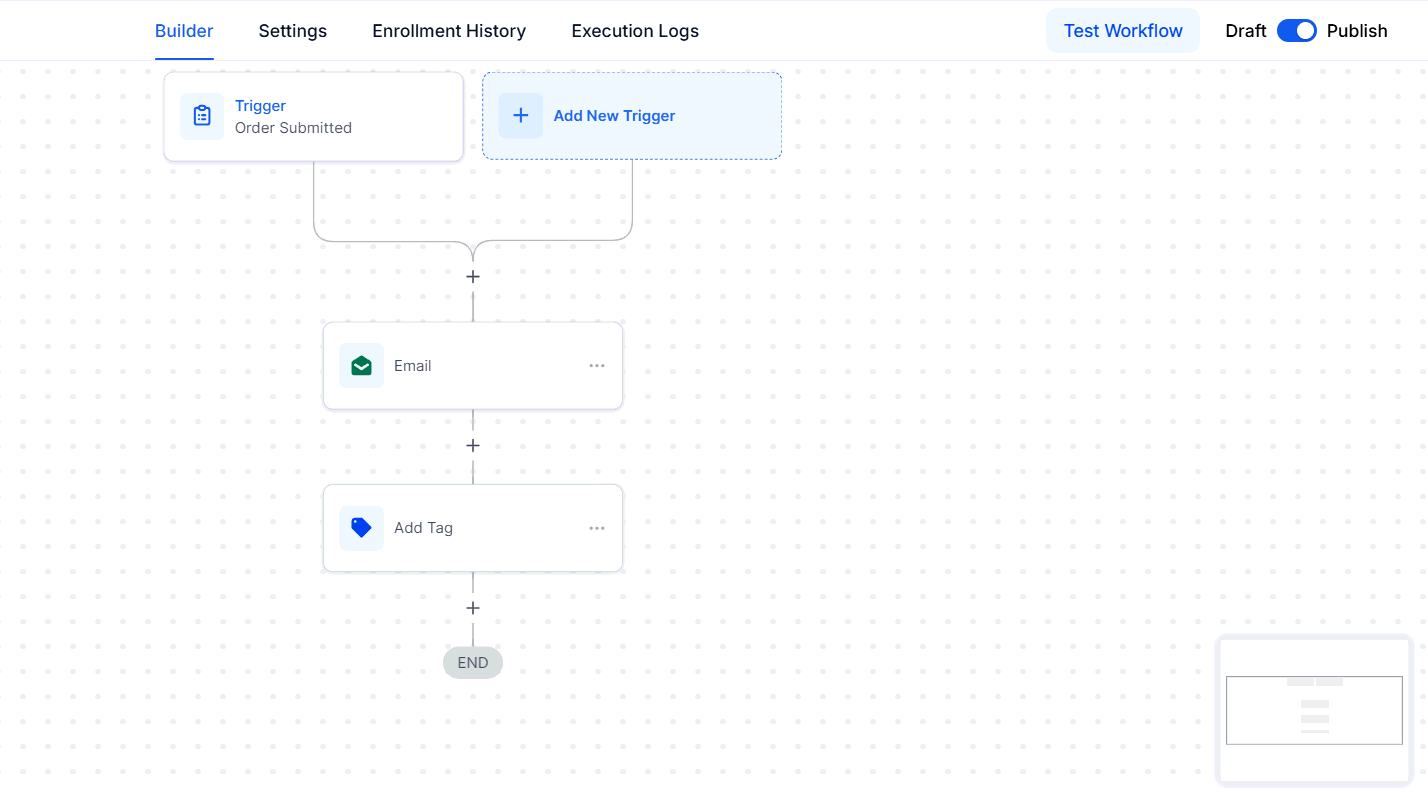Open the Add Tag step three-dots menu

[597, 528]
